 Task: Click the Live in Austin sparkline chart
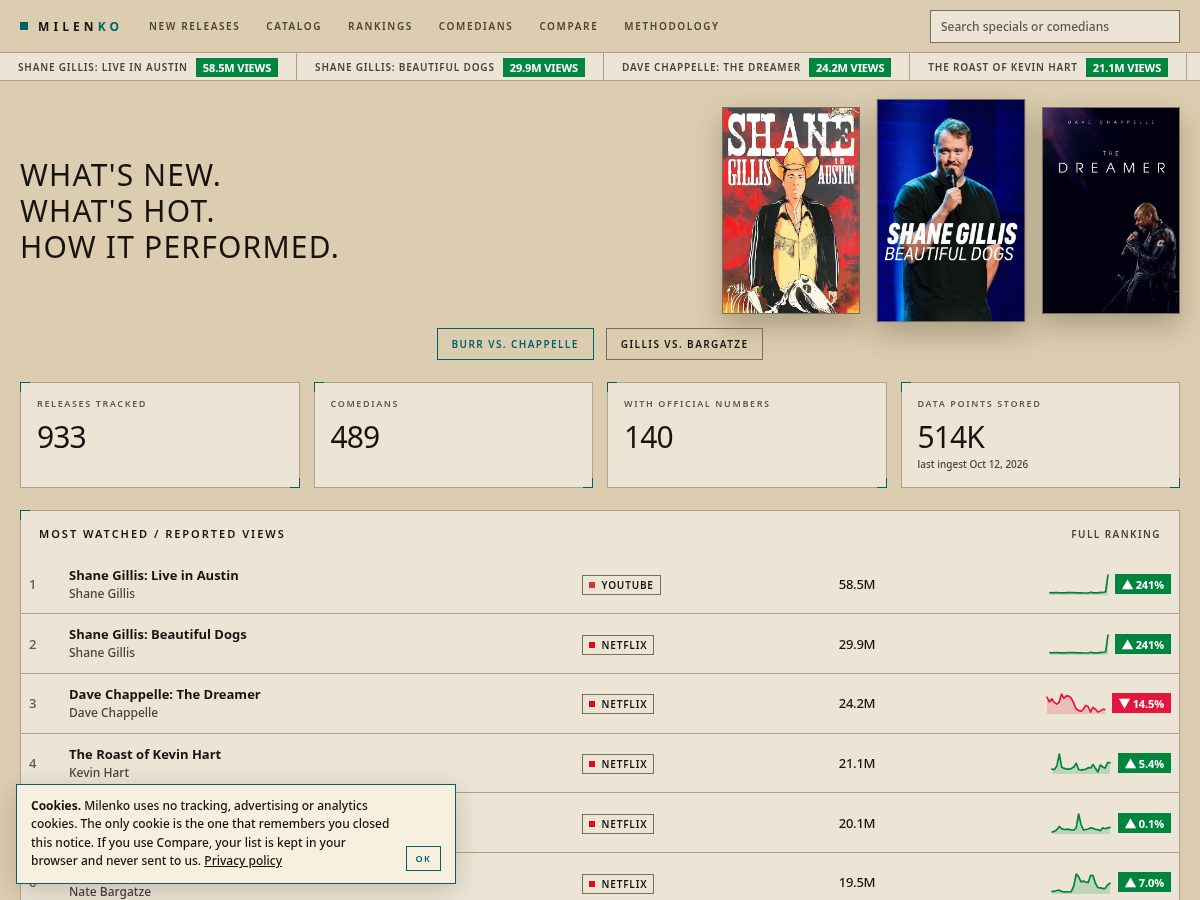pyautogui.click(x=1079, y=584)
